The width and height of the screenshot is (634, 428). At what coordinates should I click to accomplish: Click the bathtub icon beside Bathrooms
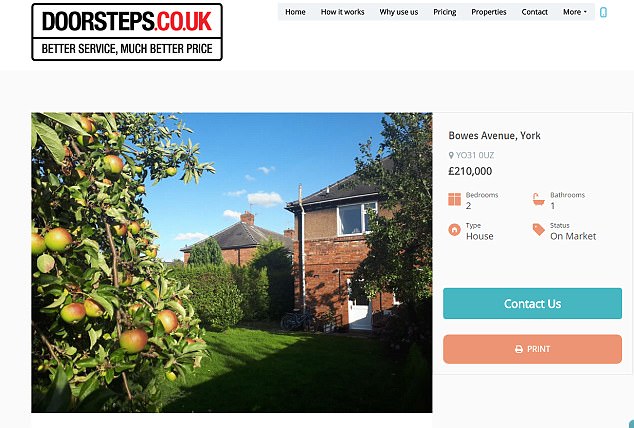(539, 199)
